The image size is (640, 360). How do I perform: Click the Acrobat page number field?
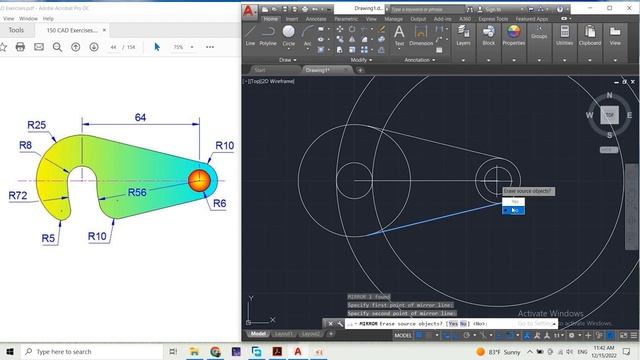[x=113, y=47]
